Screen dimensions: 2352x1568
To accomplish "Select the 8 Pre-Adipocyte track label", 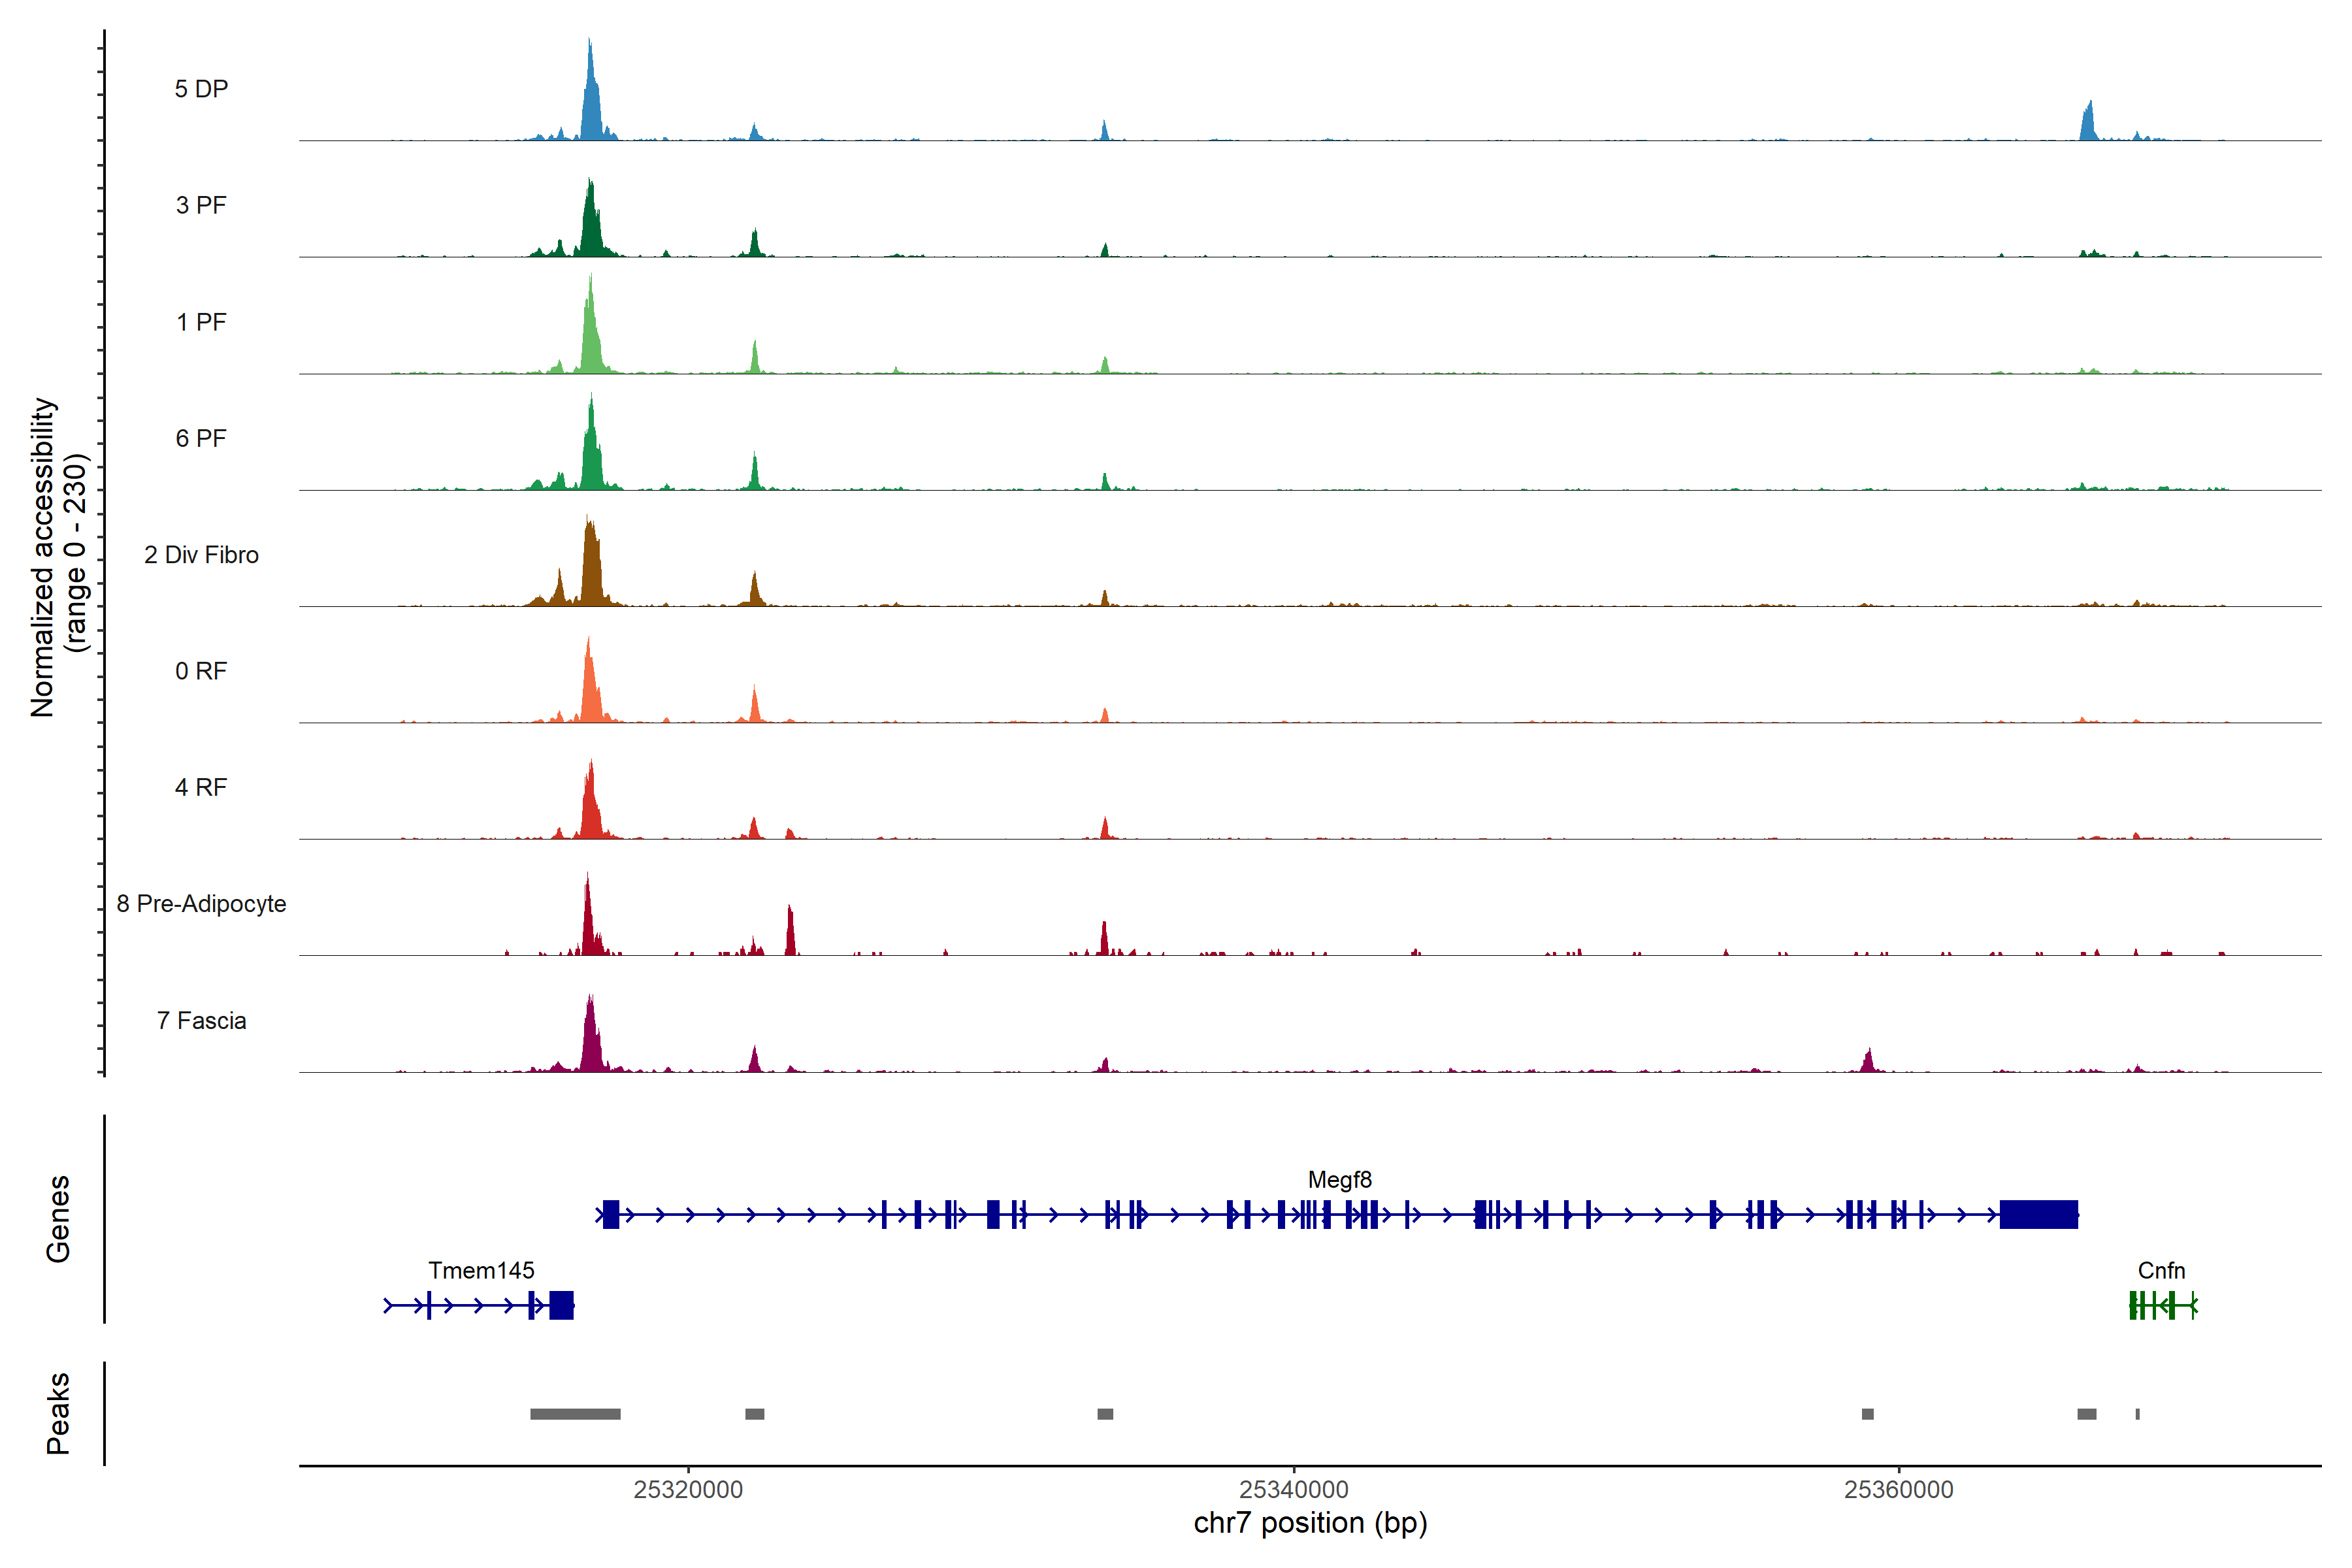I will point(201,904).
